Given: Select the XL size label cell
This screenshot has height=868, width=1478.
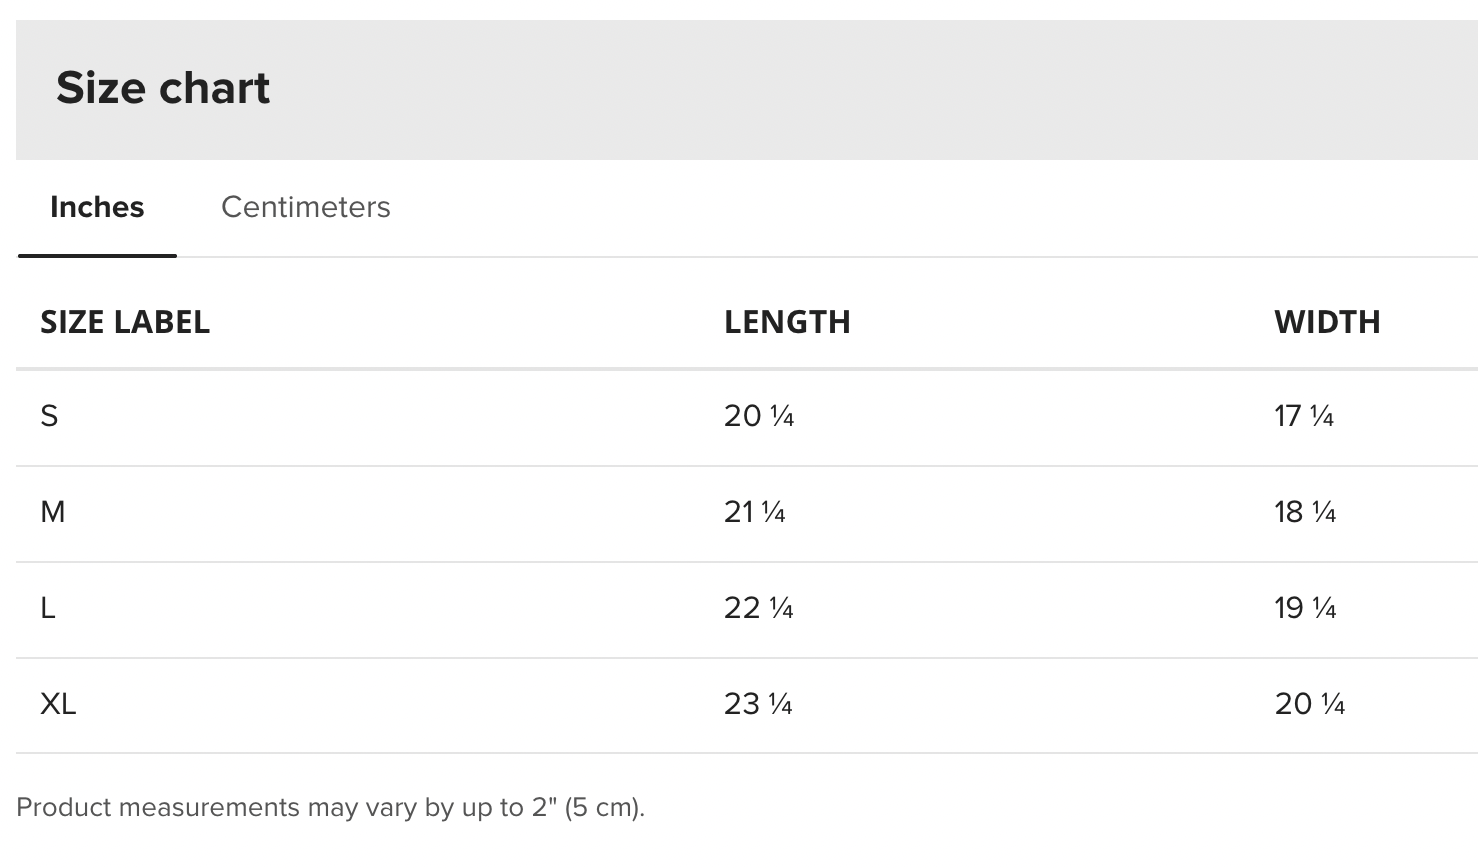Looking at the screenshot, I should pos(58,704).
